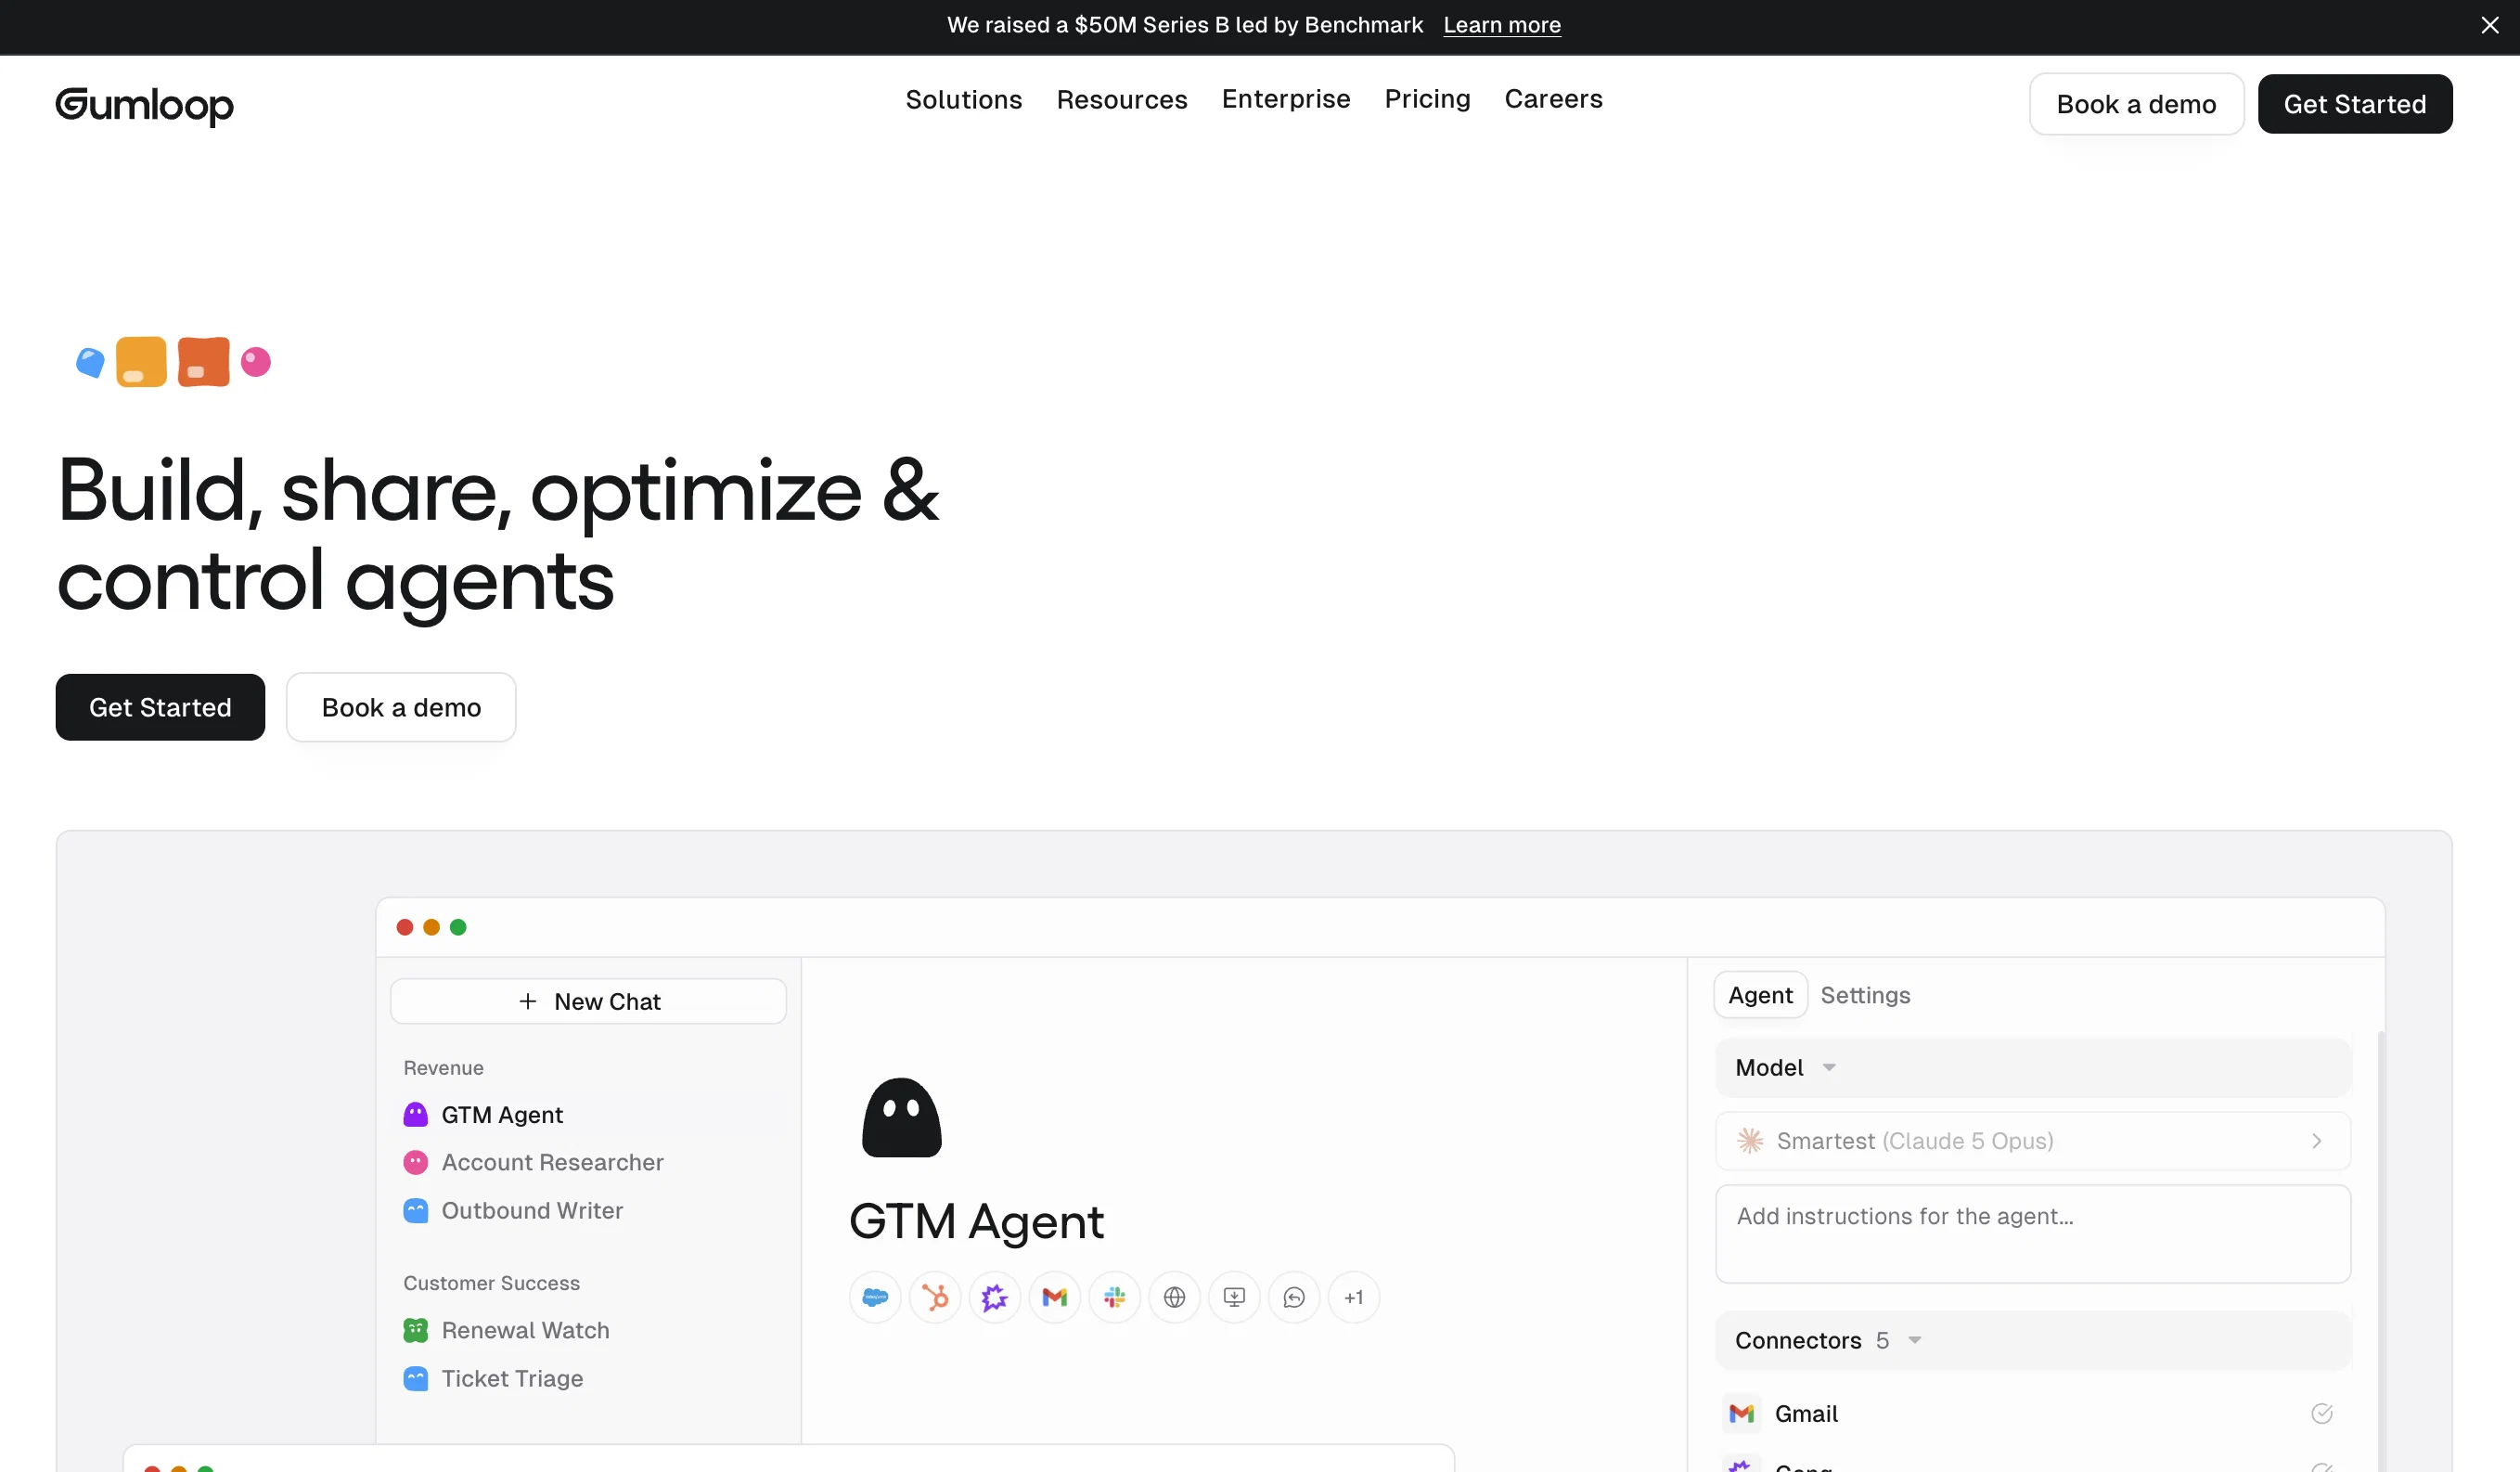
Task: Open the Smartest (Claude 5 Opus) model selector
Action: coord(2033,1141)
